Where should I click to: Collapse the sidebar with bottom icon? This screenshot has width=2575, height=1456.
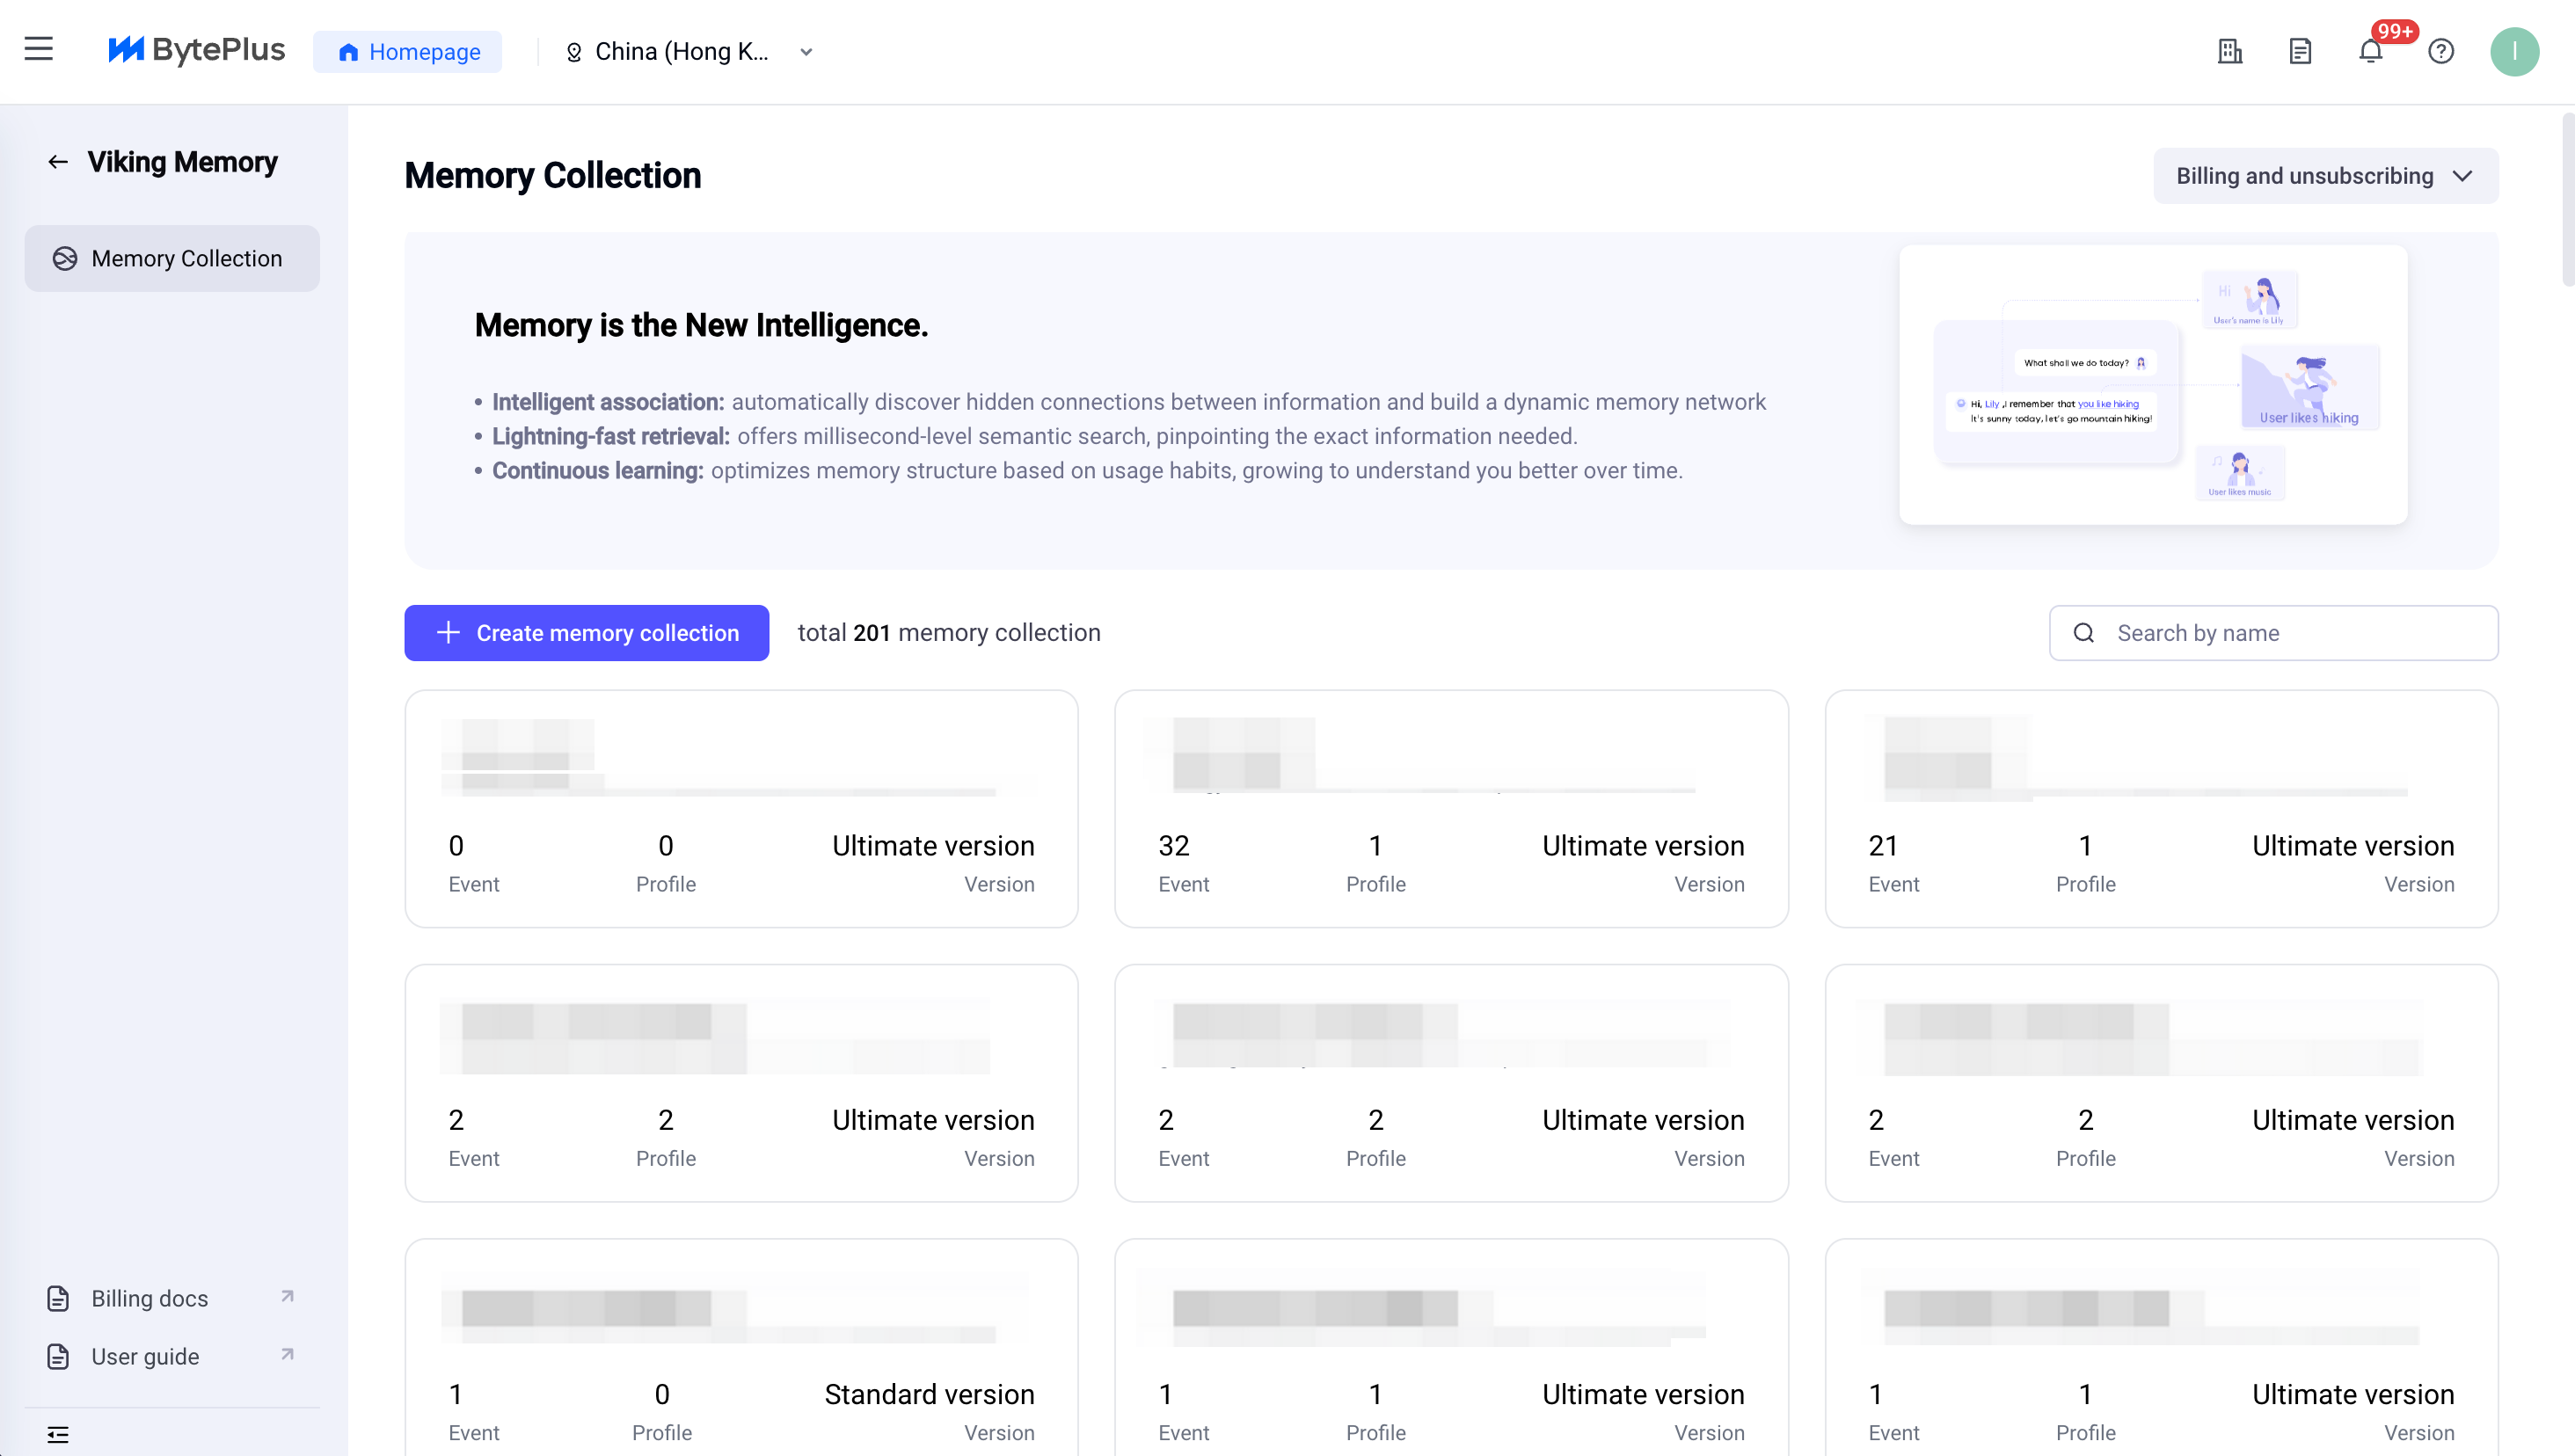pyautogui.click(x=58, y=1434)
